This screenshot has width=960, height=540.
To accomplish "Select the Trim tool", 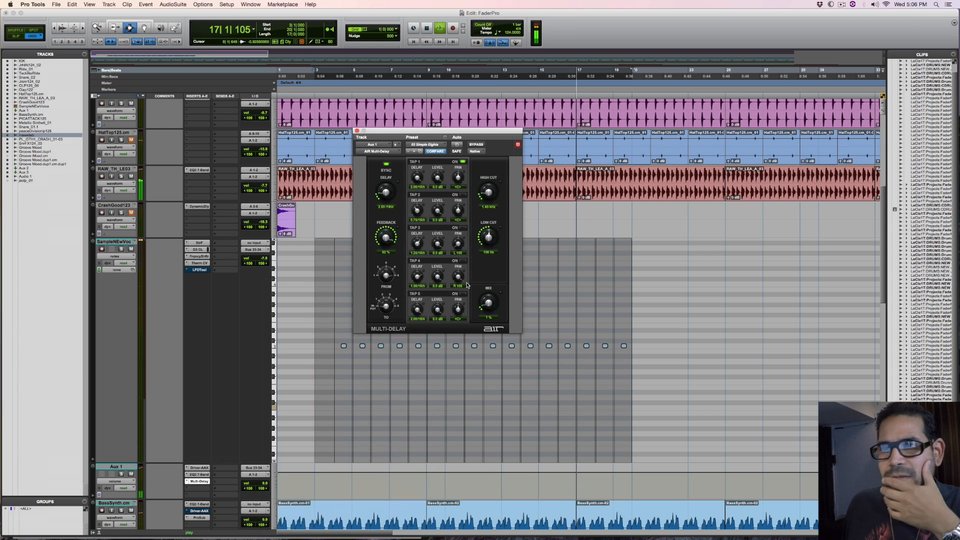I will [x=114, y=28].
